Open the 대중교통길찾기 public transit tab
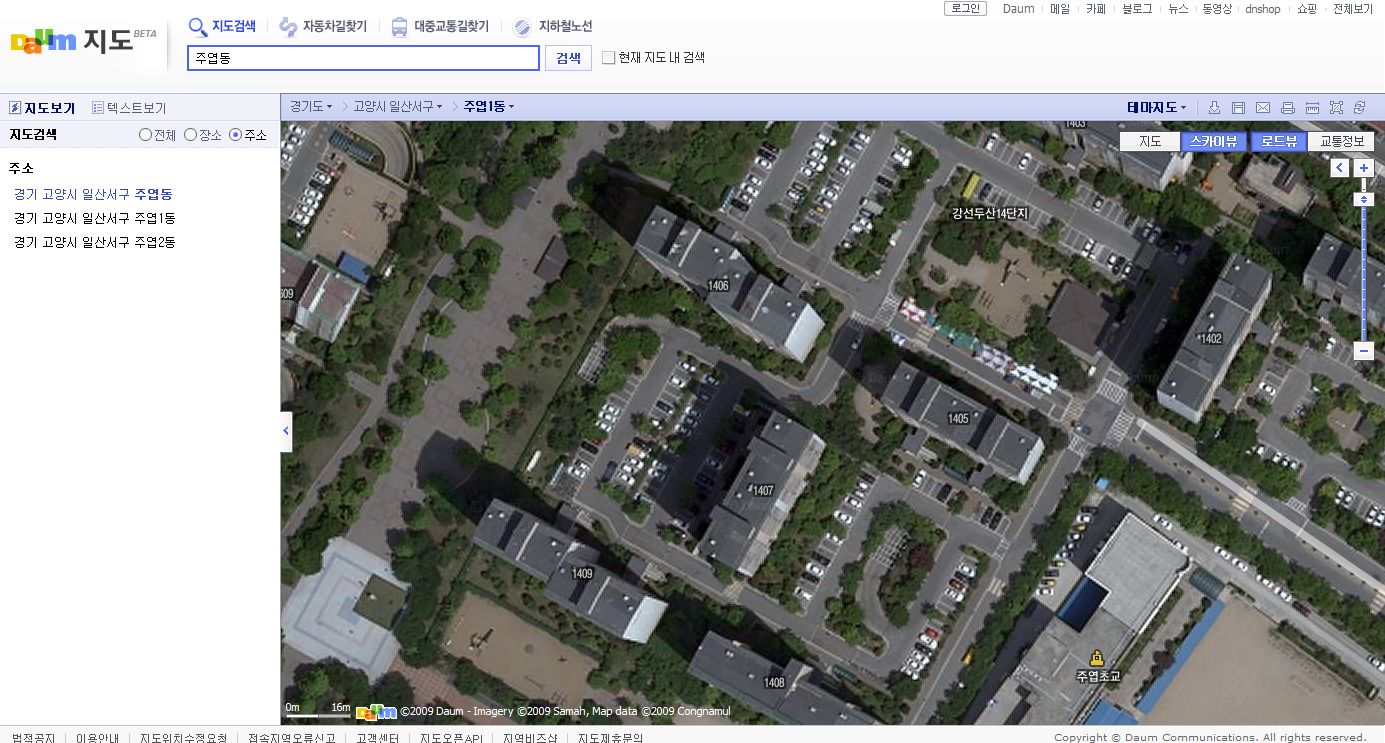This screenshot has width=1385, height=743. coord(439,27)
